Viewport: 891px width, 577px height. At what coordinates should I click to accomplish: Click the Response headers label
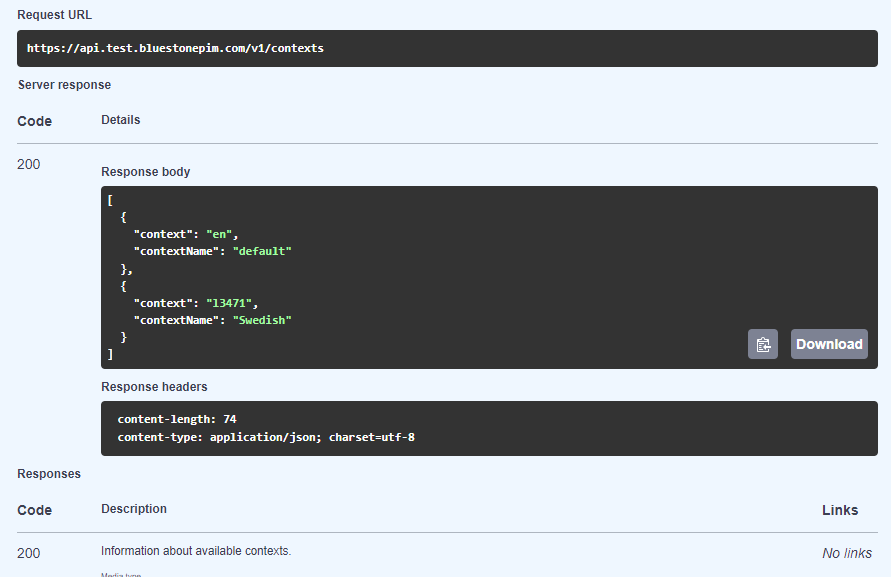154,387
